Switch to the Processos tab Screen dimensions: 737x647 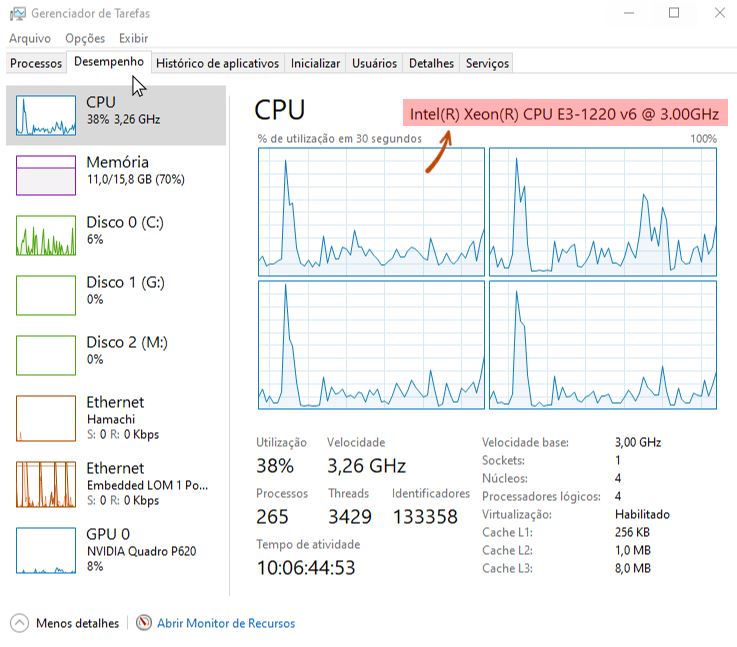coord(36,63)
